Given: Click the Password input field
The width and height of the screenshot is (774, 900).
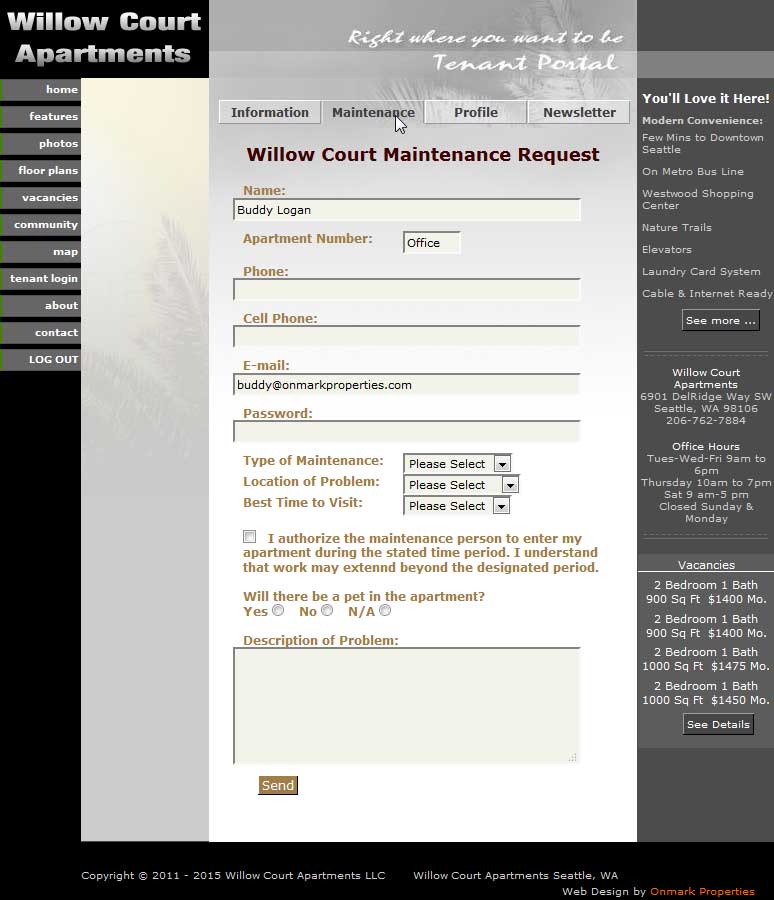Looking at the screenshot, I should tap(407, 432).
